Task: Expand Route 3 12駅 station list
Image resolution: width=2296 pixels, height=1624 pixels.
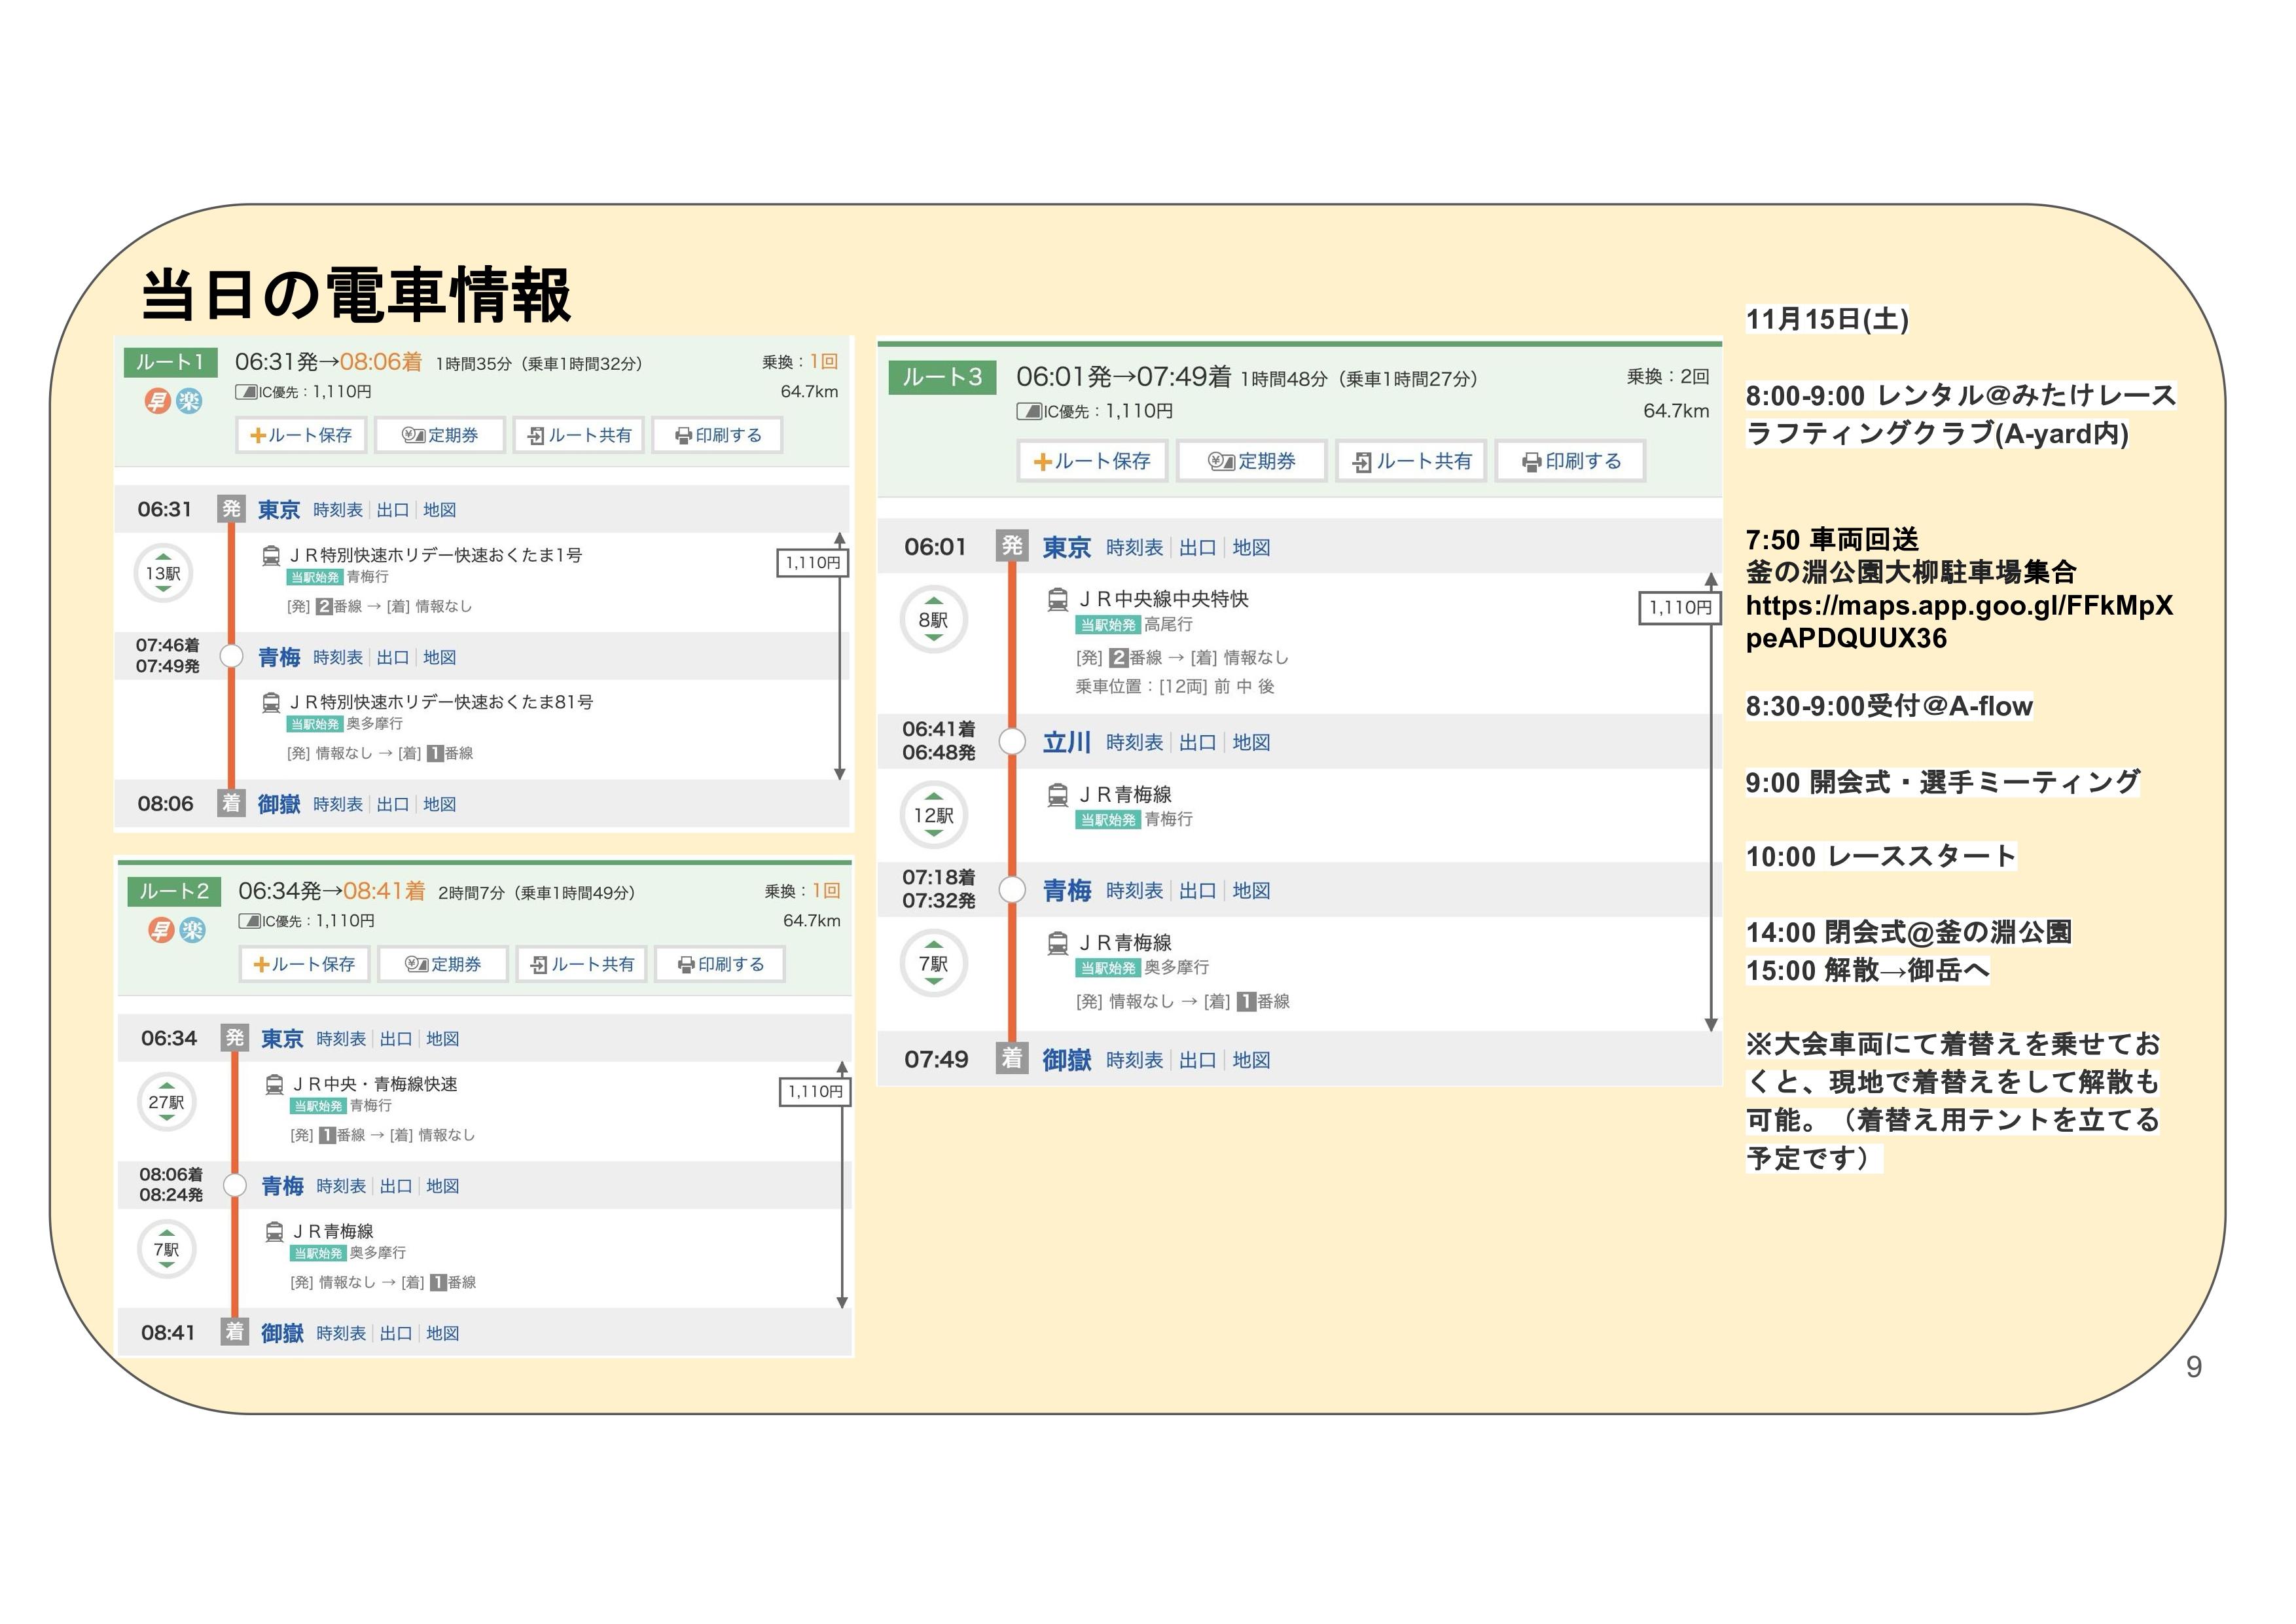Action: (x=933, y=815)
